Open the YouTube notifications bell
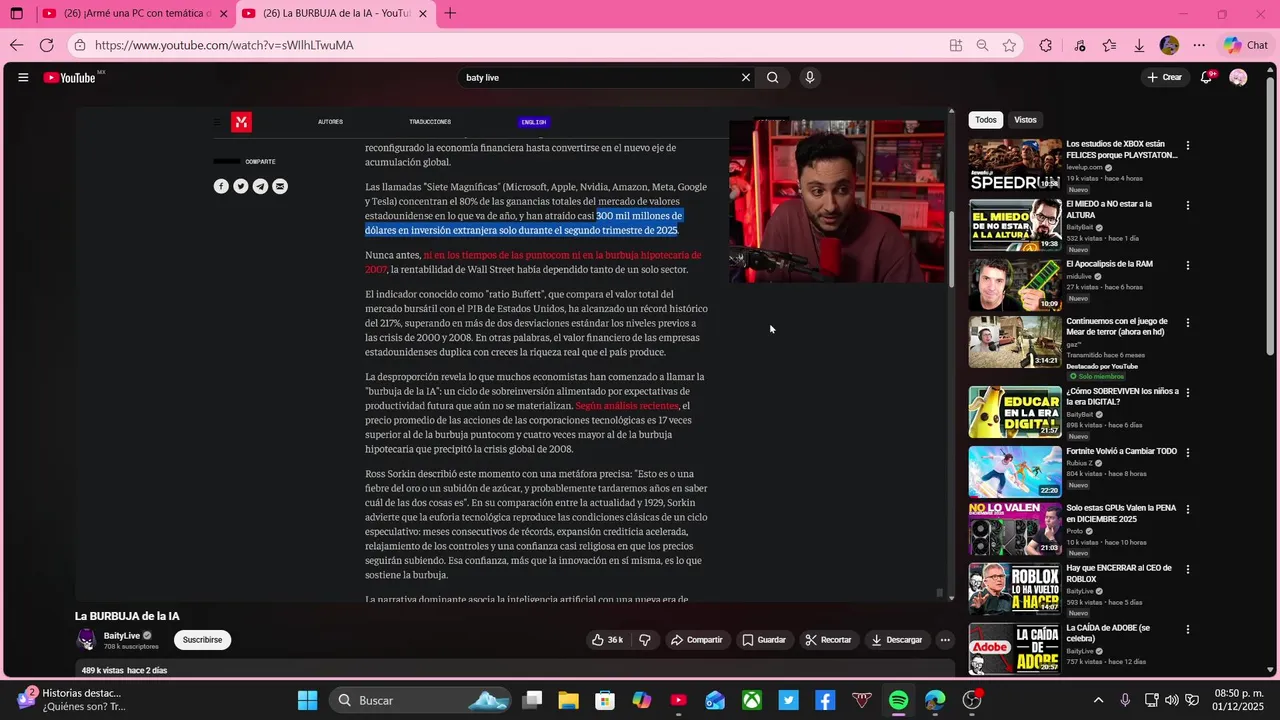The height and width of the screenshot is (720, 1280). pyautogui.click(x=1207, y=77)
